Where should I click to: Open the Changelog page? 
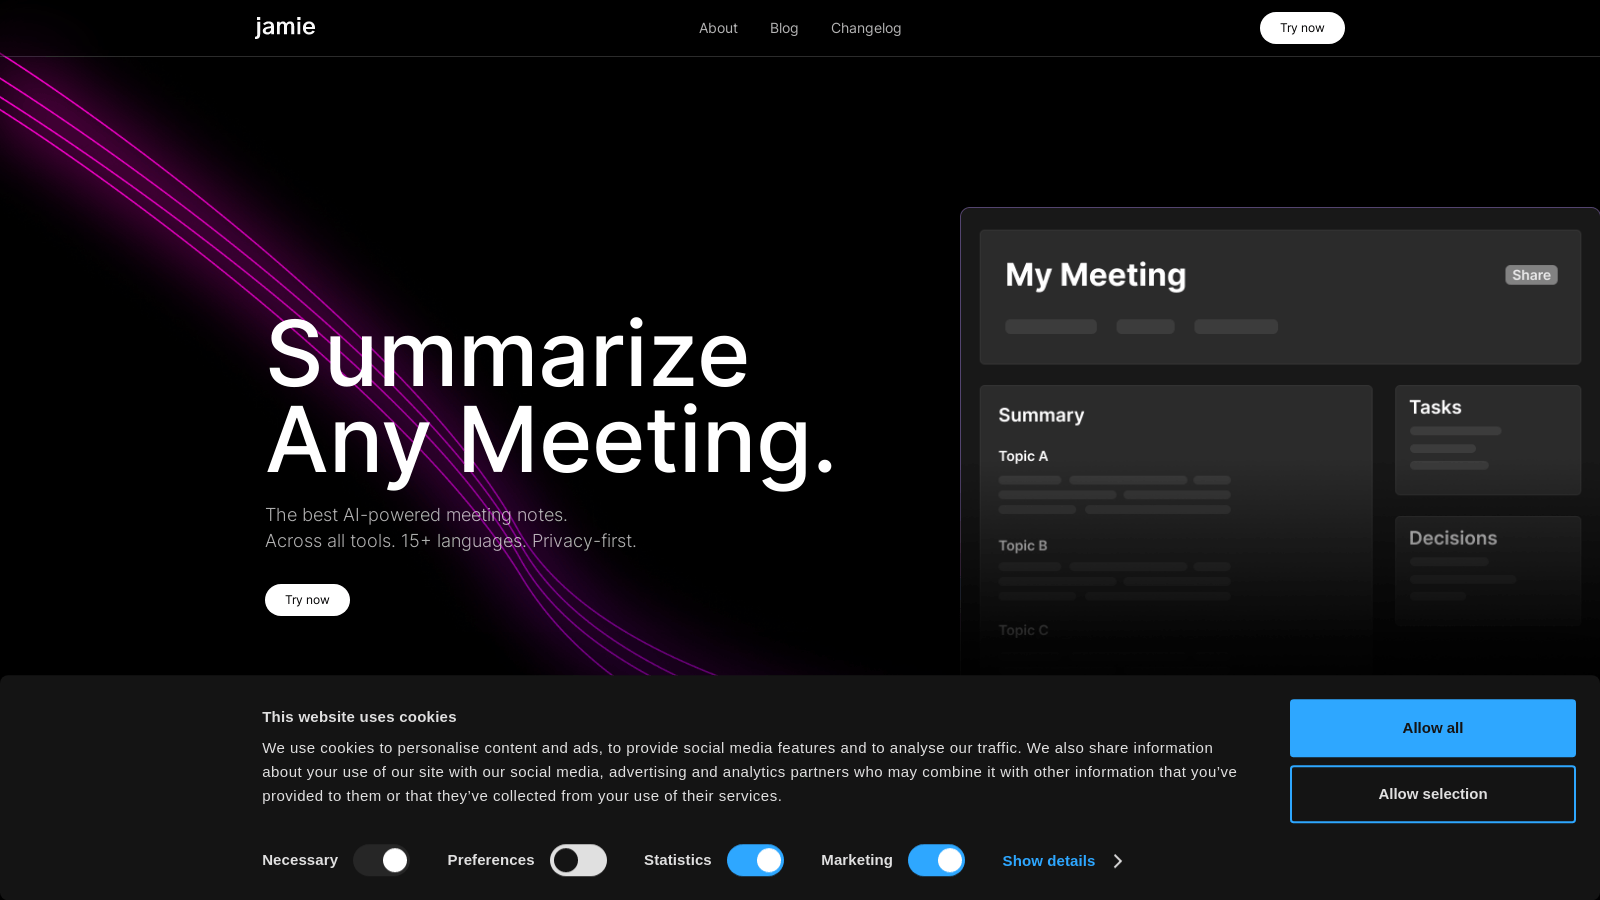[x=866, y=28]
